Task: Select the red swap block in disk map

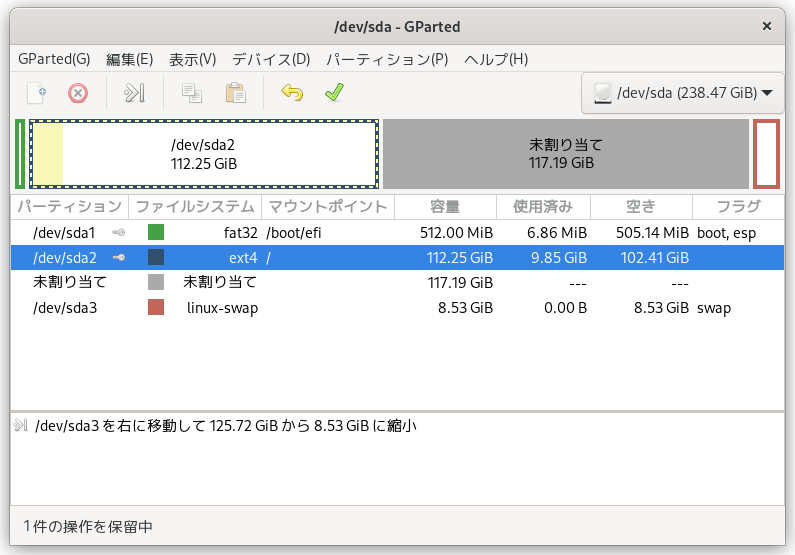Action: tap(766, 154)
